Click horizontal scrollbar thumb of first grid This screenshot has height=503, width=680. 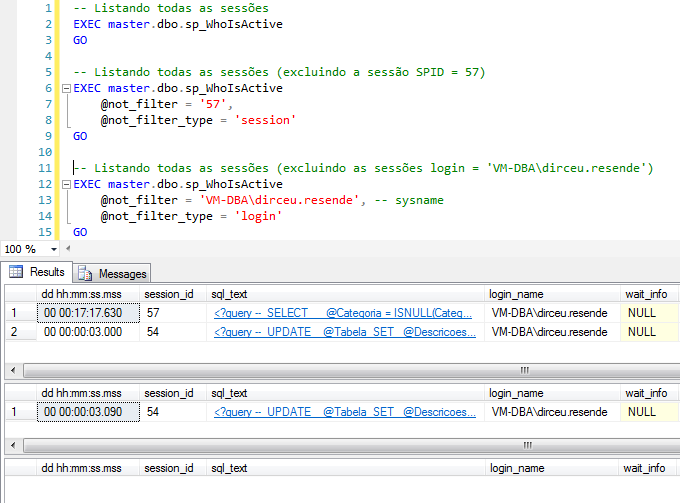tap(352, 370)
